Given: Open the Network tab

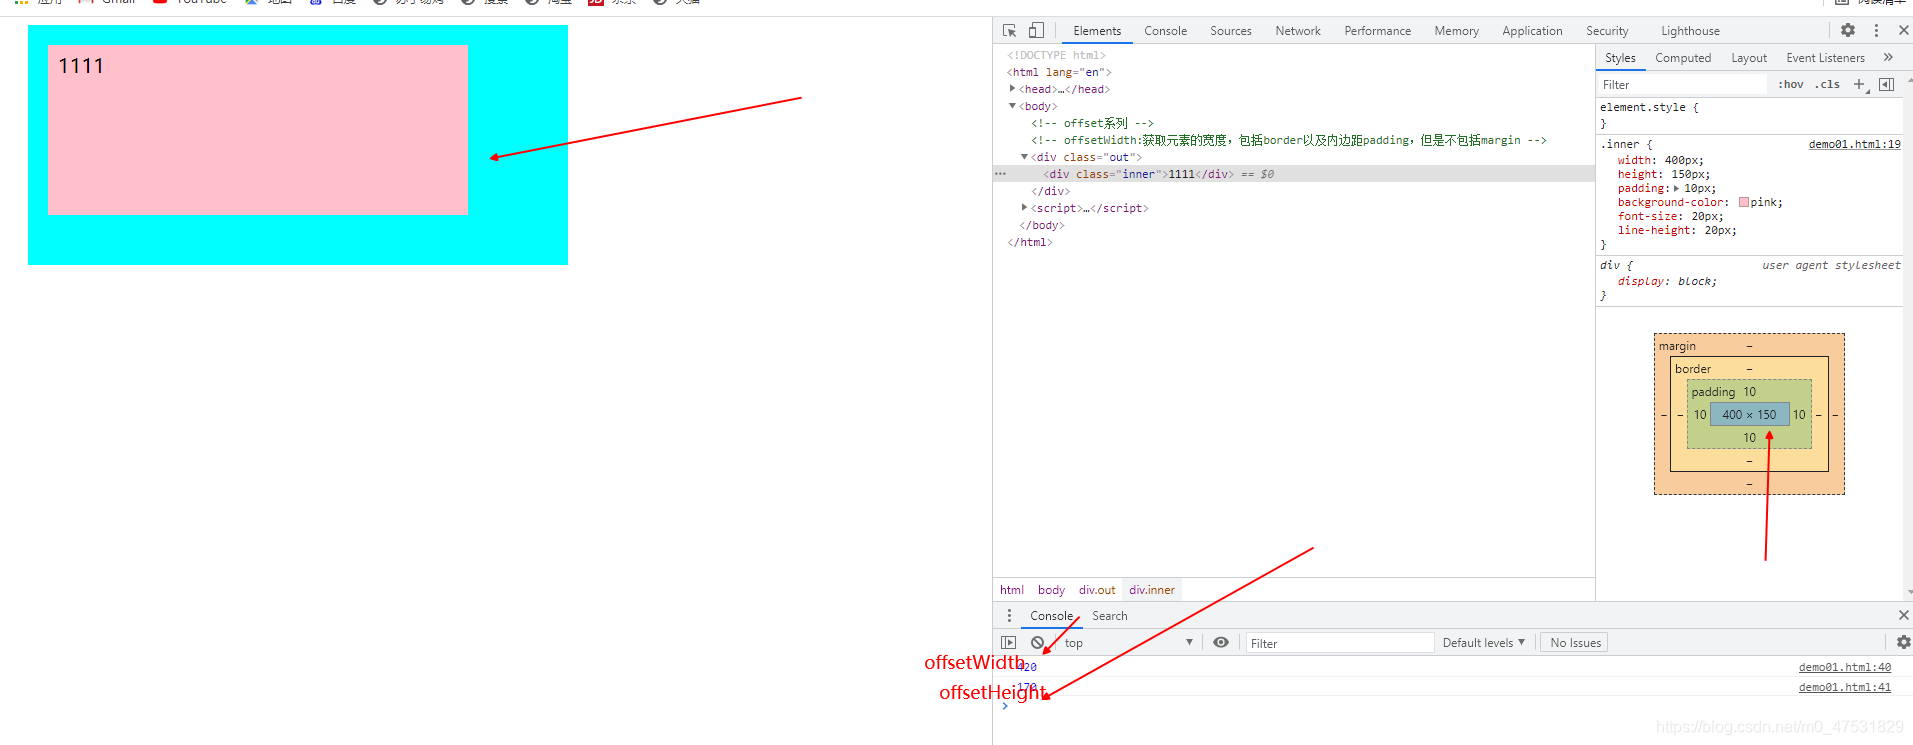Looking at the screenshot, I should tap(1298, 31).
